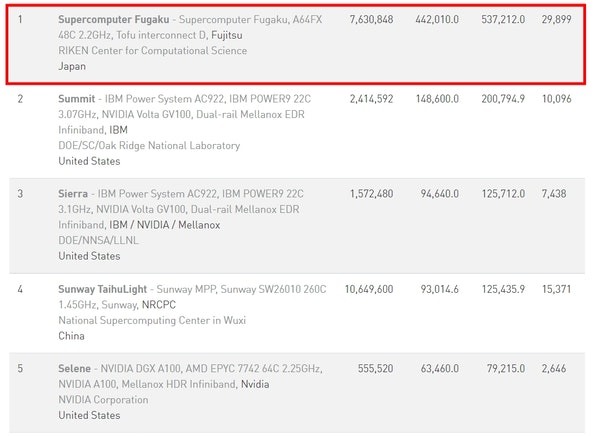Select Rpeak value 537,212.0

coord(503,20)
